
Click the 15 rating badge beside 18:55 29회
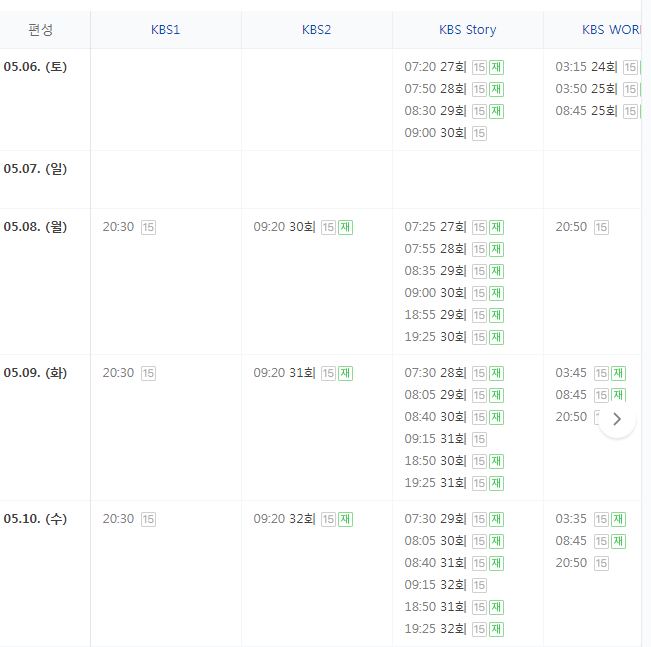[x=479, y=316]
